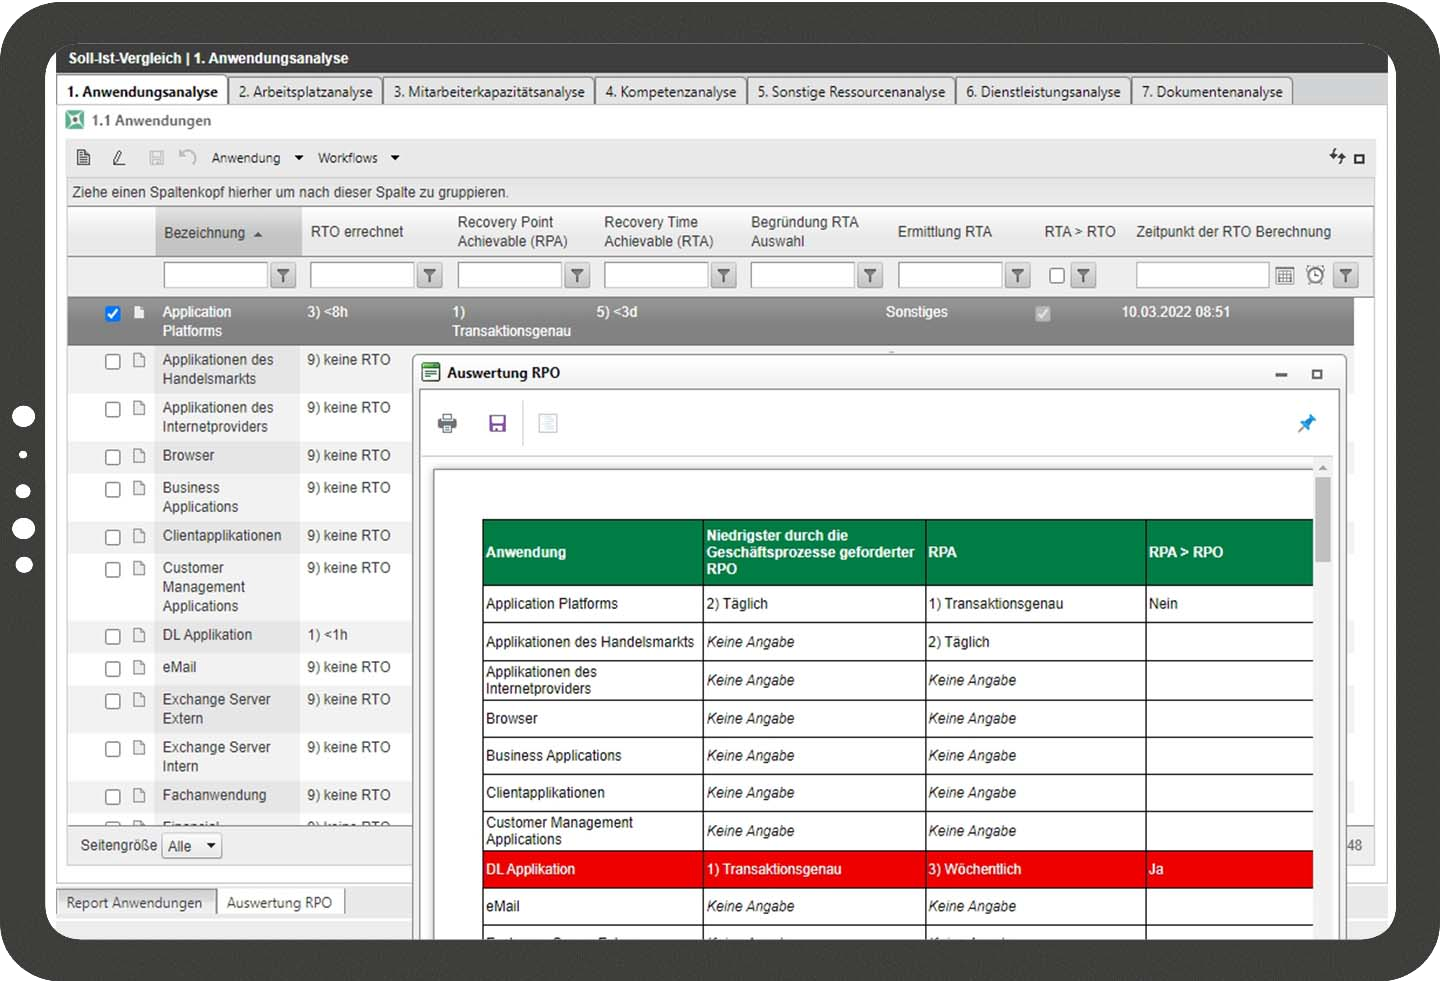1440x981 pixels.
Task: Save the Auswertung RPO report
Action: (497, 423)
